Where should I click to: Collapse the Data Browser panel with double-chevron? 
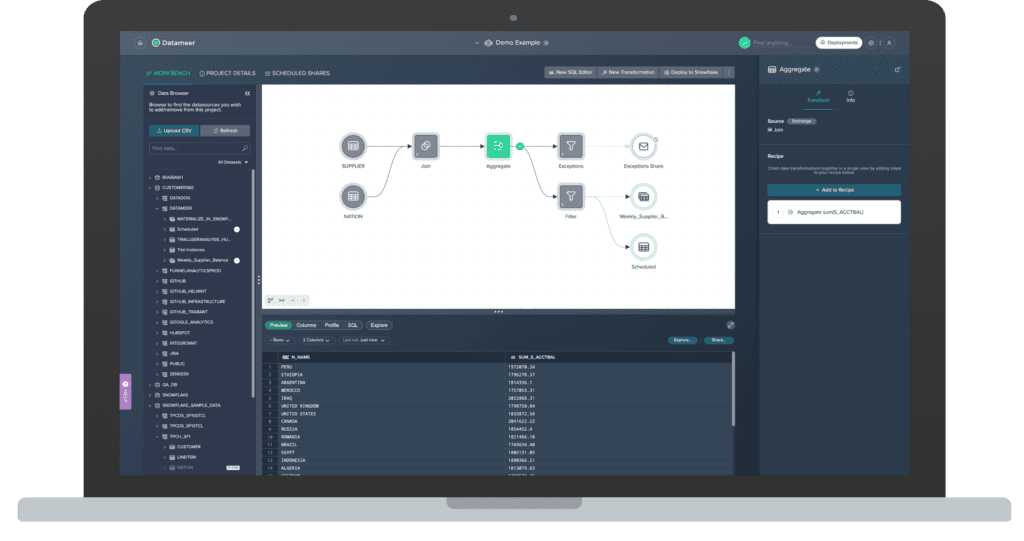click(x=247, y=93)
